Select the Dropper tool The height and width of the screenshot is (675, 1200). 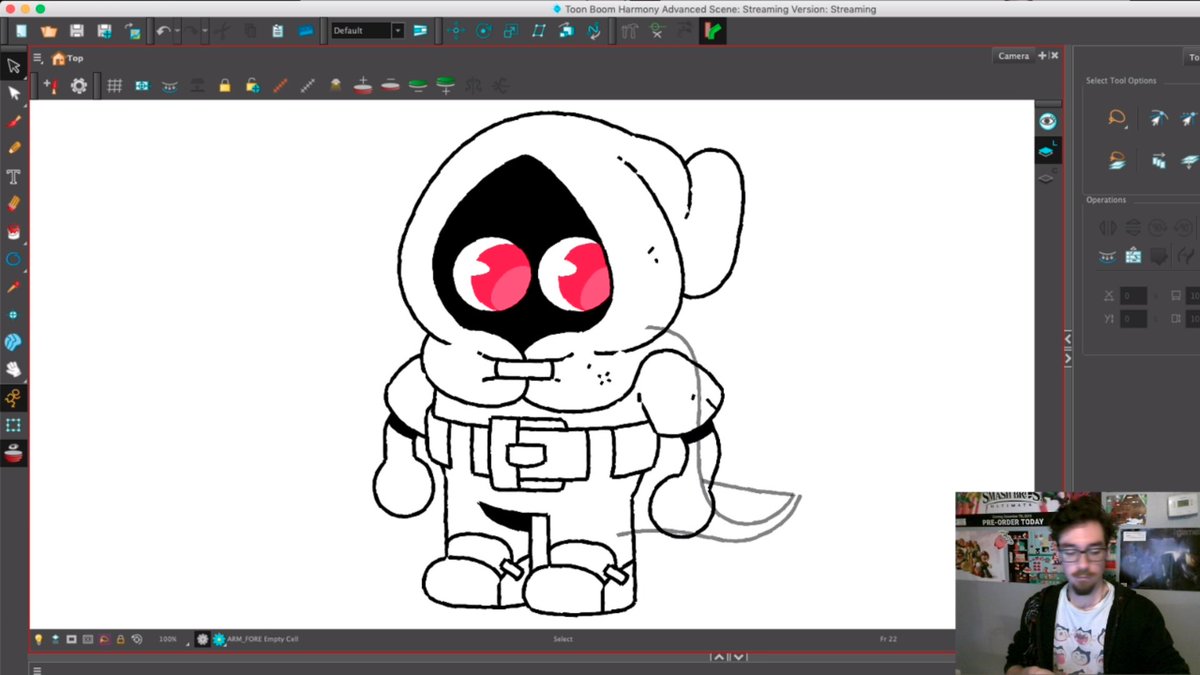point(14,287)
